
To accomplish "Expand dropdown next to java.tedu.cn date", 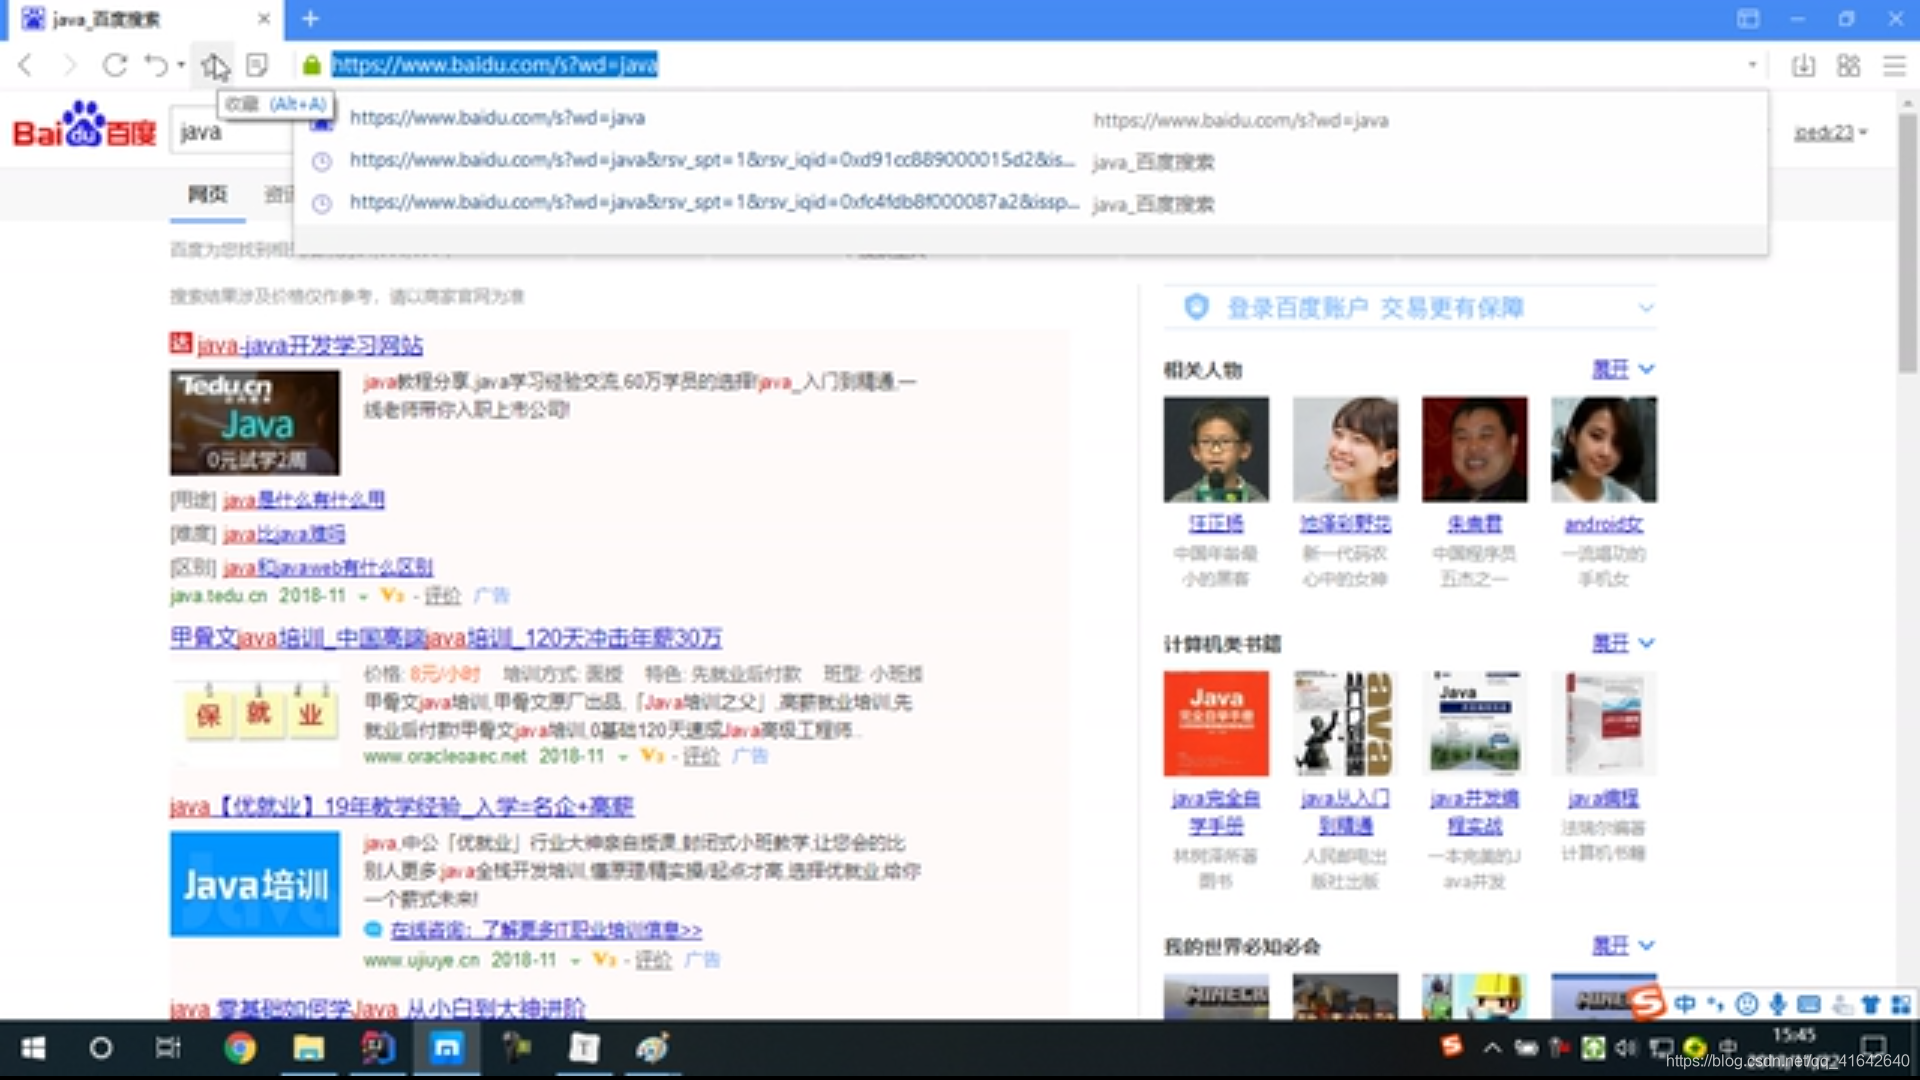I will coord(363,597).
